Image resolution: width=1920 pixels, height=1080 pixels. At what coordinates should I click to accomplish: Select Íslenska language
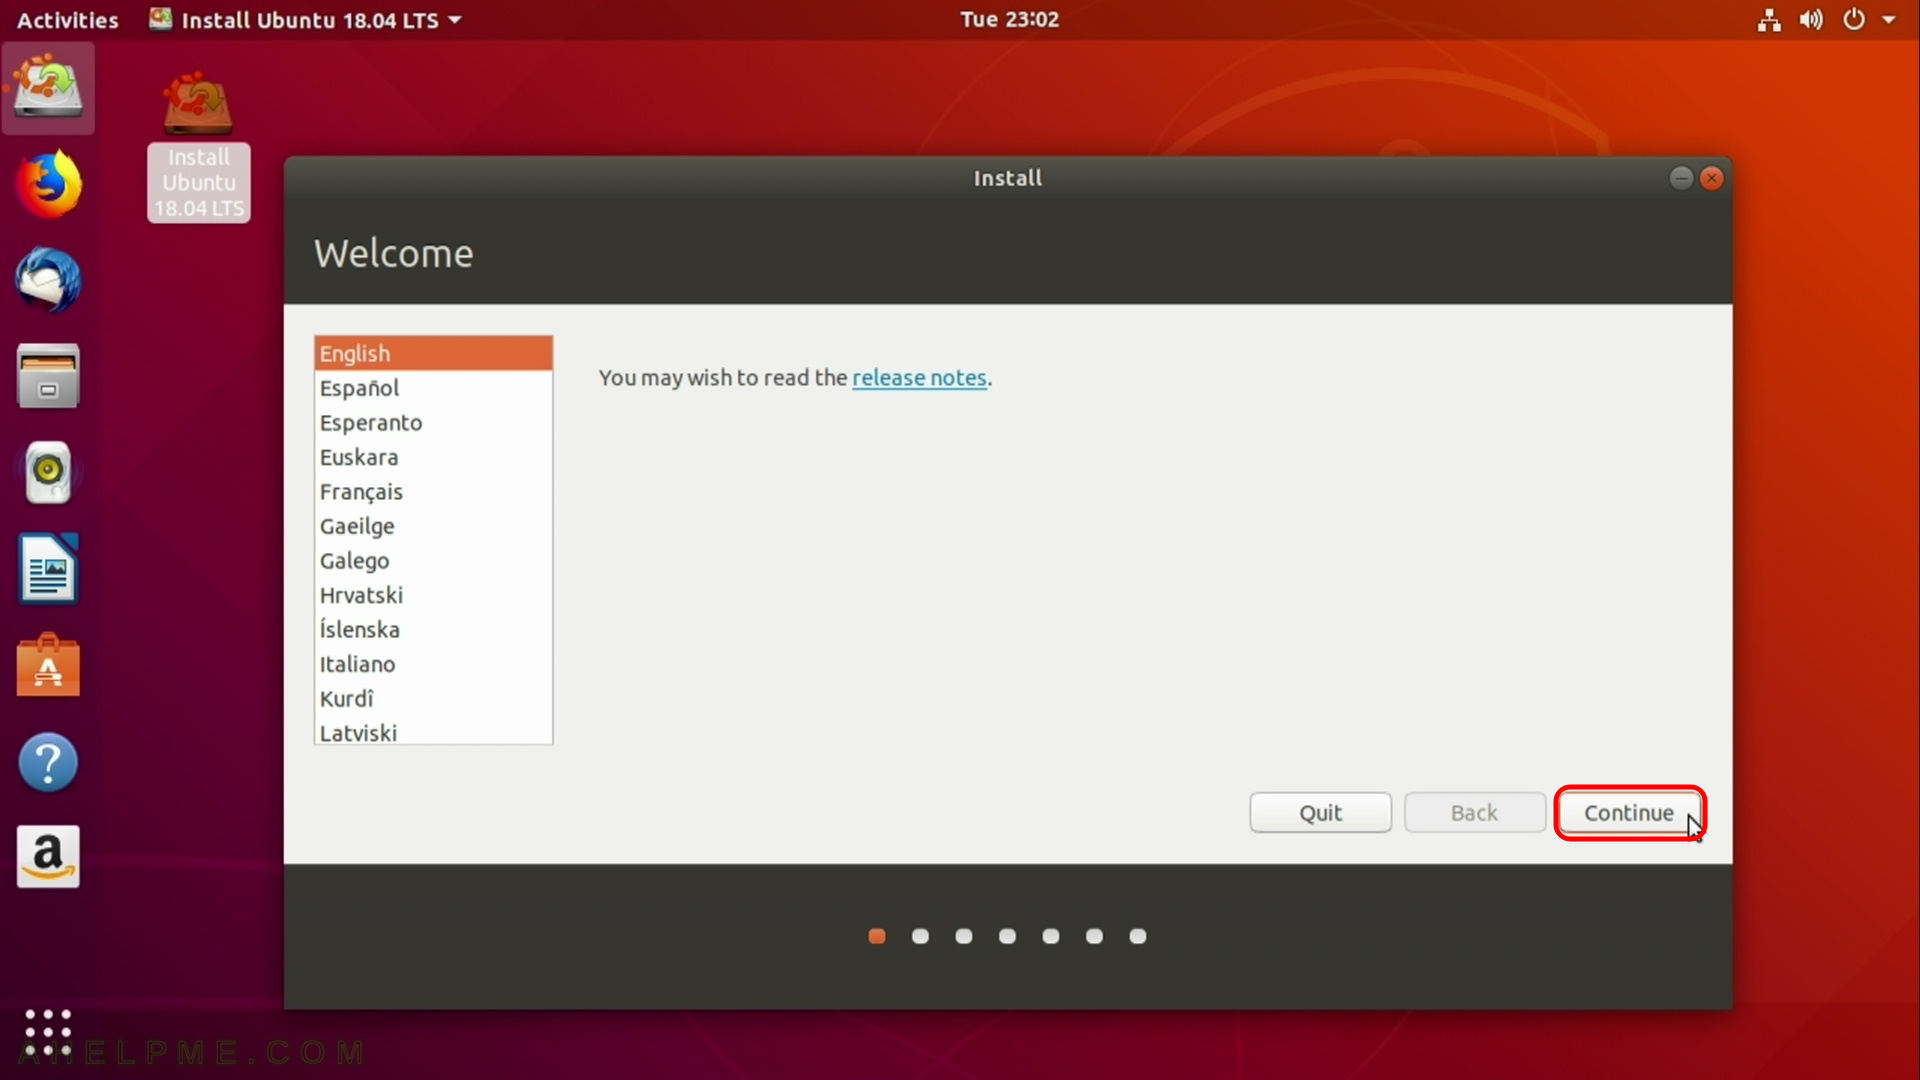[433, 630]
